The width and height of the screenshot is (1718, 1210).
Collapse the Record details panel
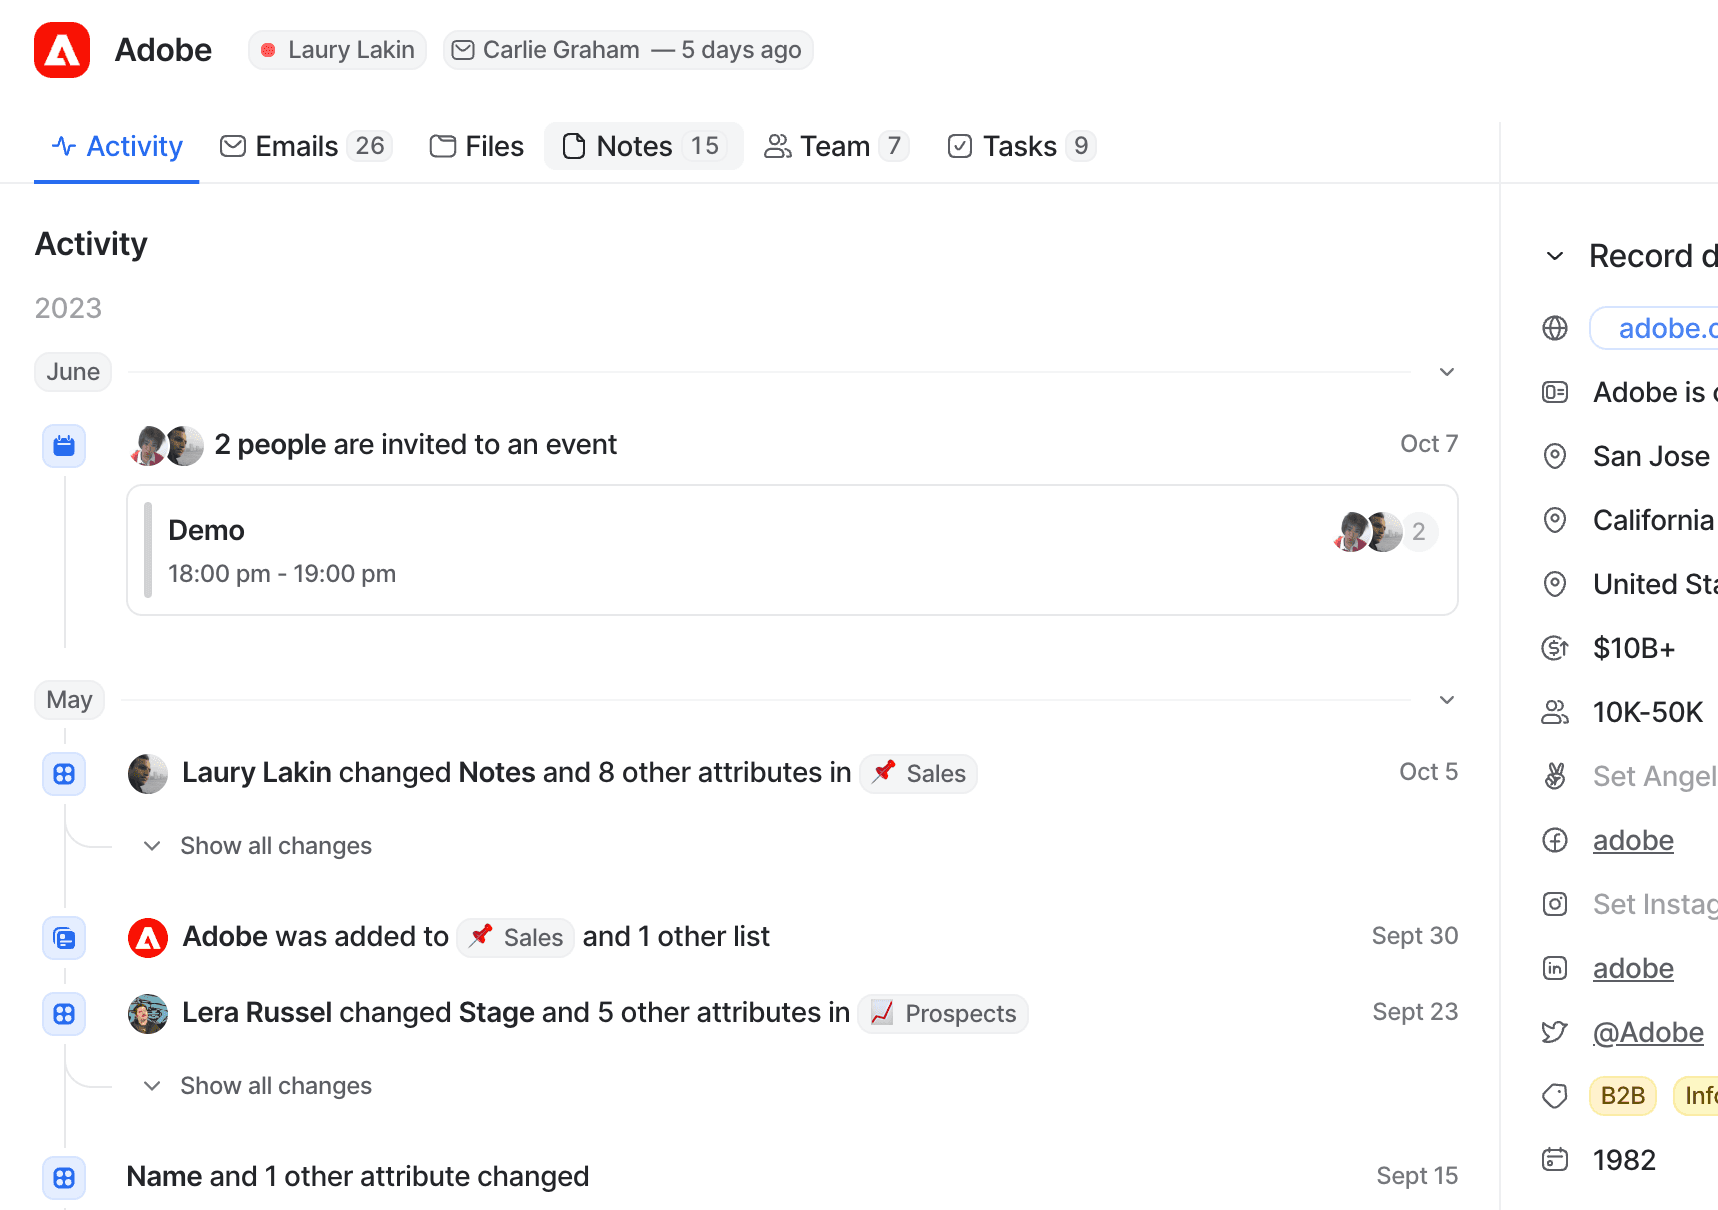click(x=1554, y=256)
